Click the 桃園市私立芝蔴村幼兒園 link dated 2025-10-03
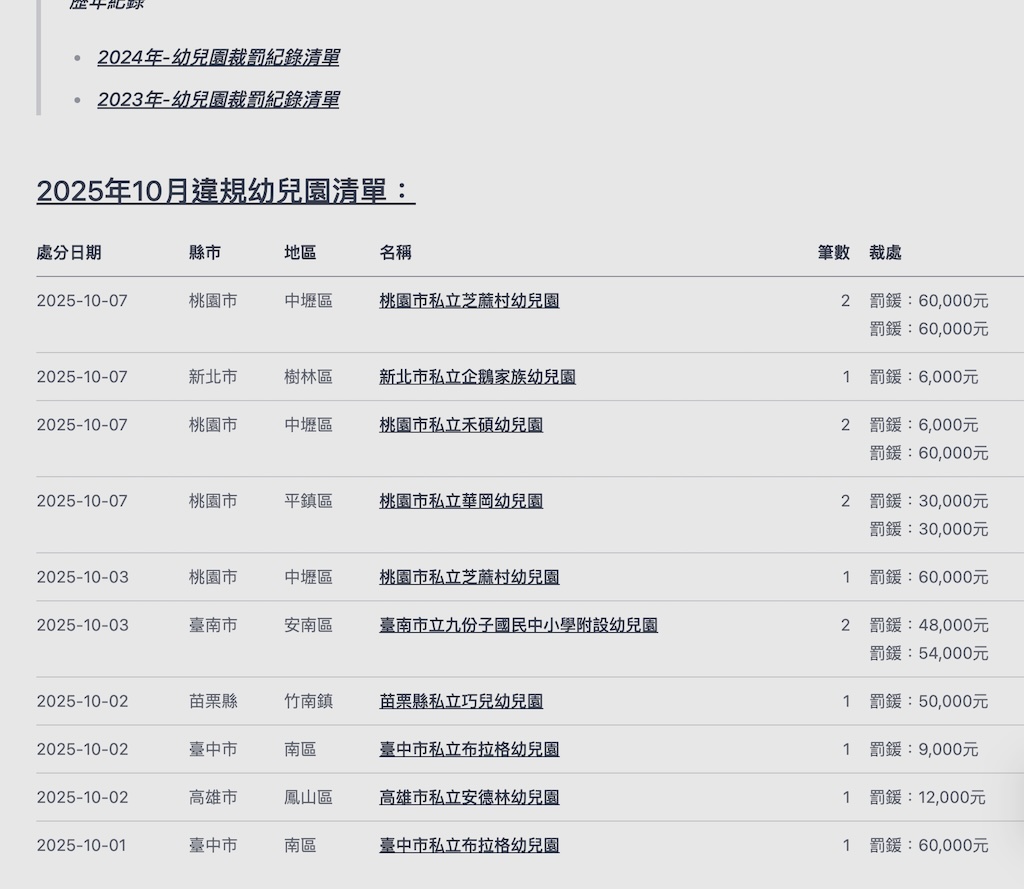This screenshot has width=1024, height=889. [x=468, y=577]
